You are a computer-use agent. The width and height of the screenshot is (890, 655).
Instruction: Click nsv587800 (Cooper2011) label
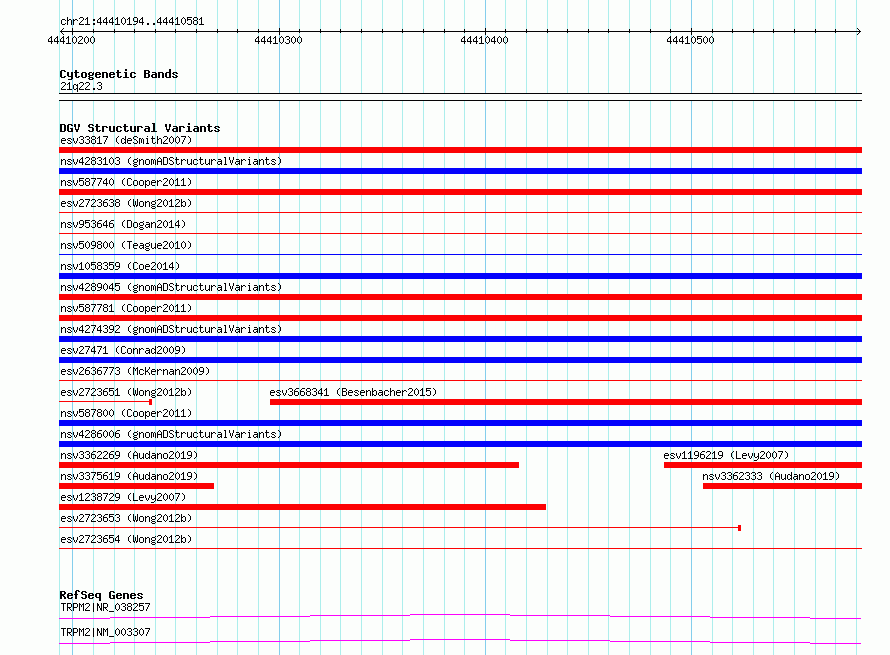coord(126,413)
